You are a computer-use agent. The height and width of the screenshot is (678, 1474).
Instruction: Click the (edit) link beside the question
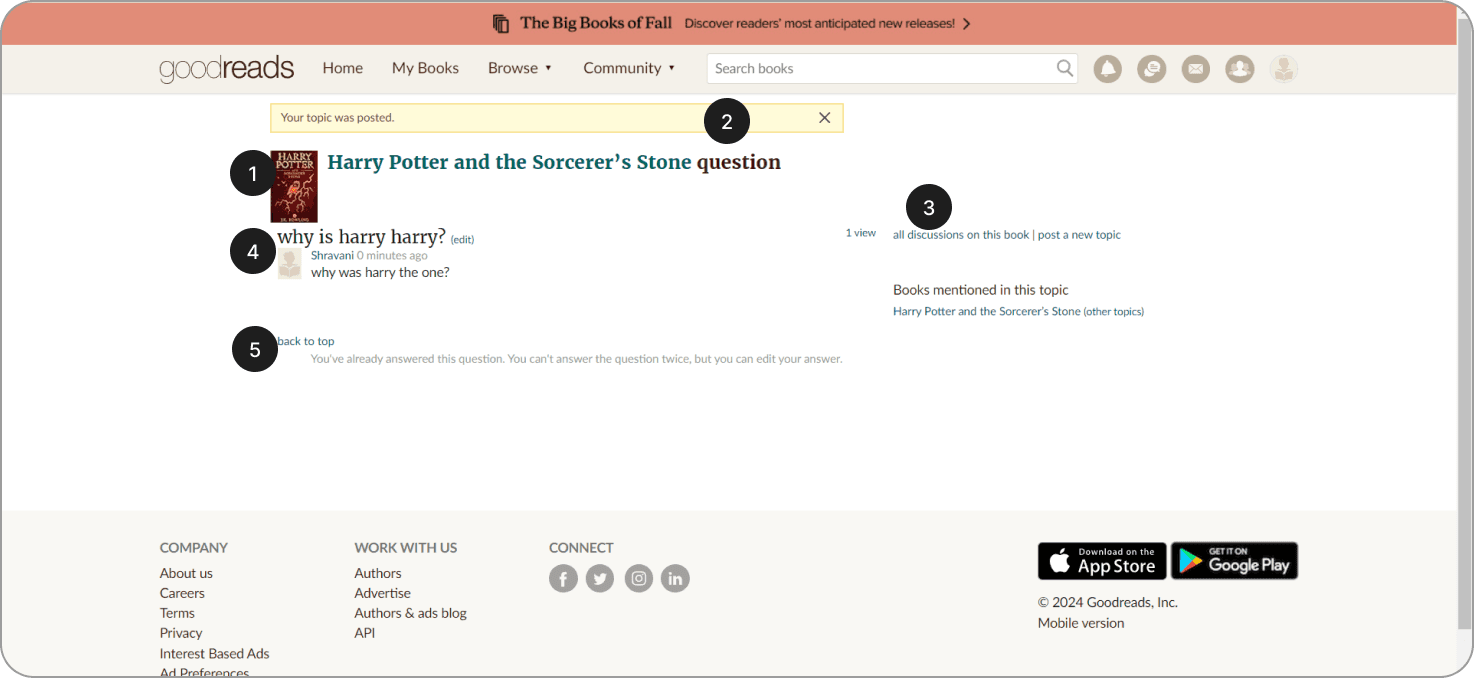pyautogui.click(x=462, y=240)
